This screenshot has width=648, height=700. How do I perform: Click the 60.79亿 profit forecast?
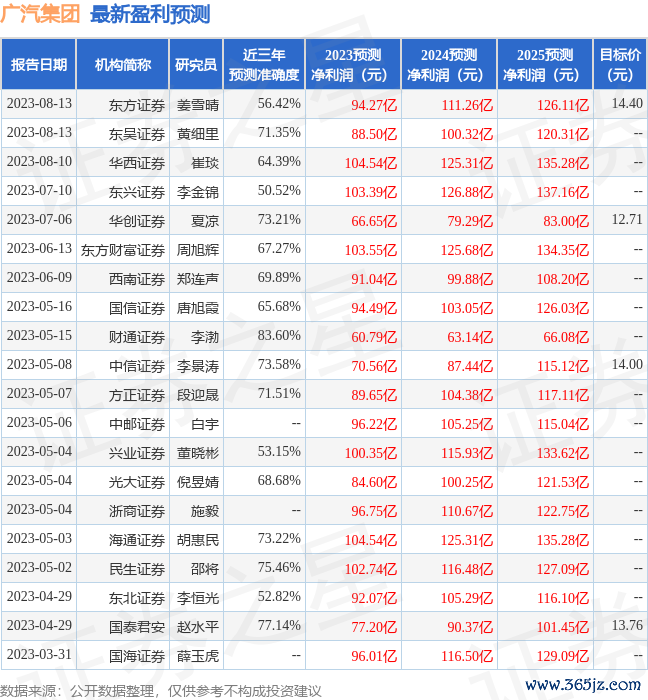tap(374, 338)
